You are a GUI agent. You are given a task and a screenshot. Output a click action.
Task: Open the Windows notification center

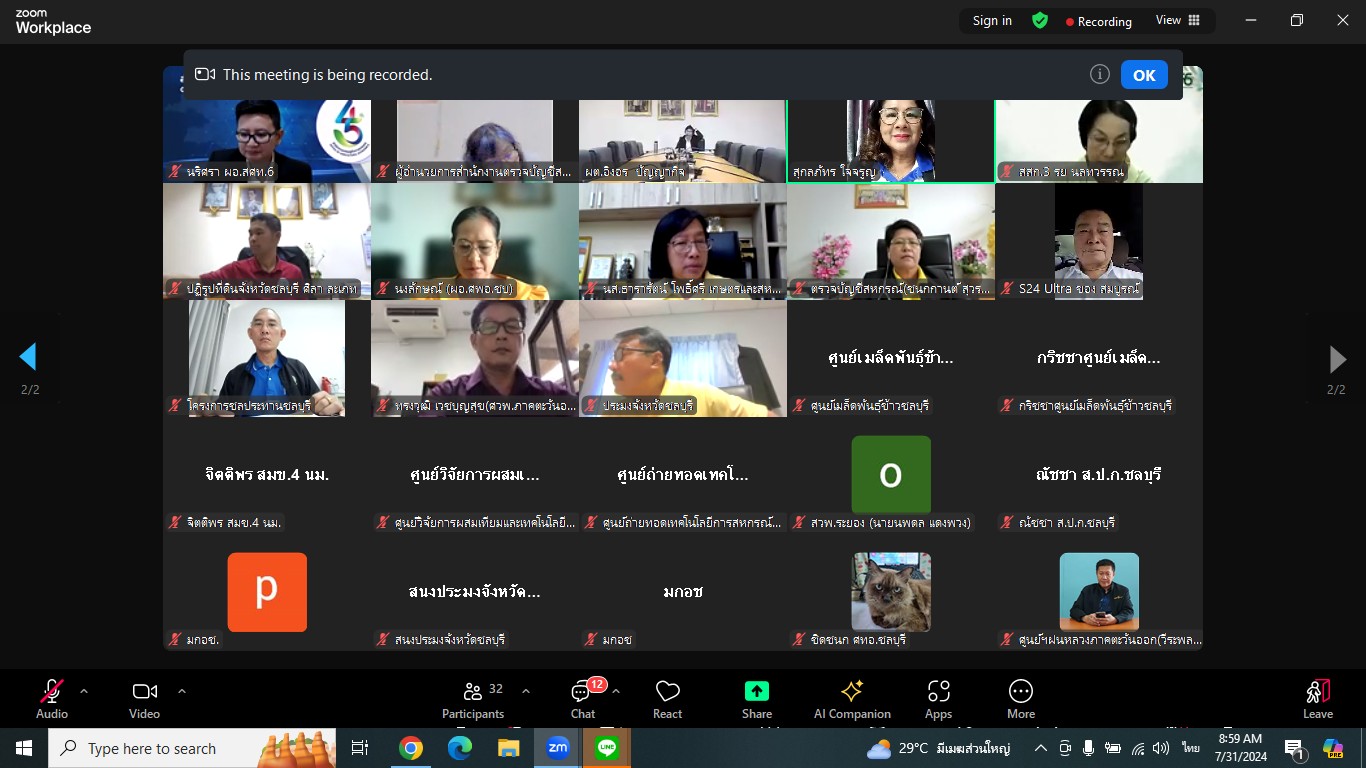(x=1295, y=748)
